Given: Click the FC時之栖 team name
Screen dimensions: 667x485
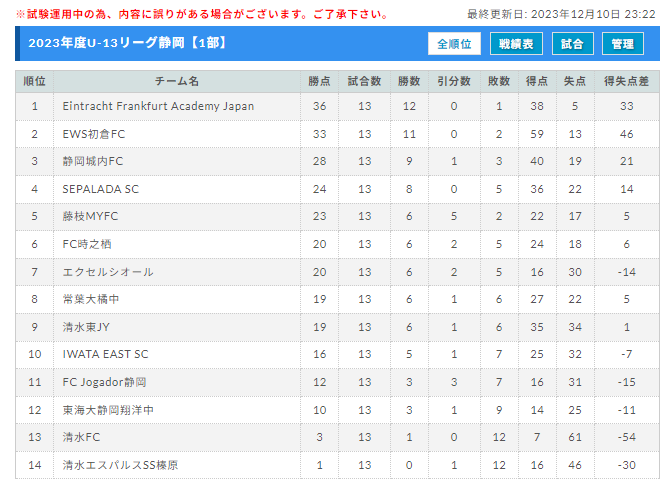Looking at the screenshot, I should coord(87,244).
